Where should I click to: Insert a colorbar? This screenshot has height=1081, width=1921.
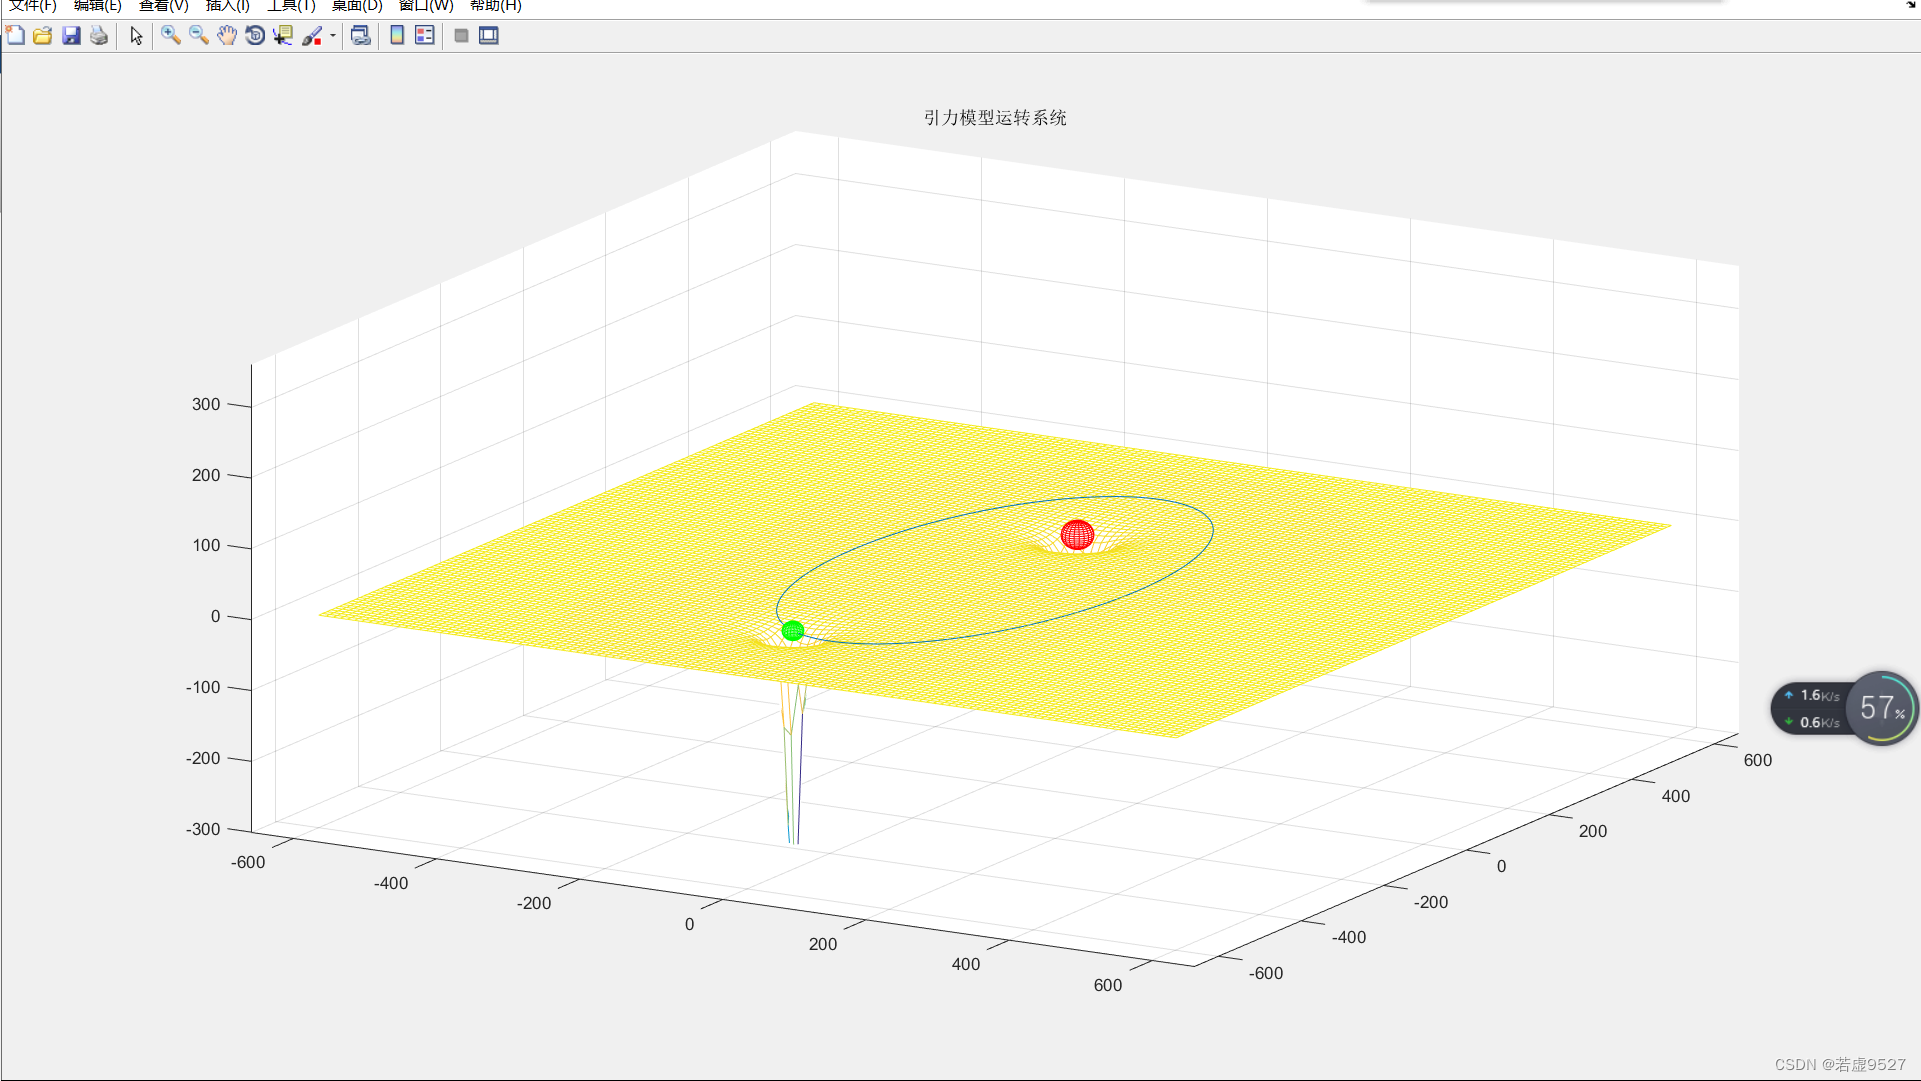[397, 36]
